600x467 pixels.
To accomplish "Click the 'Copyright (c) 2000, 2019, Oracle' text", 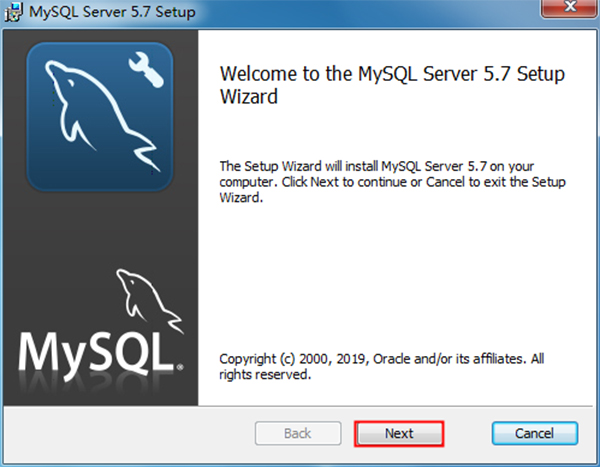I will 382,366.
